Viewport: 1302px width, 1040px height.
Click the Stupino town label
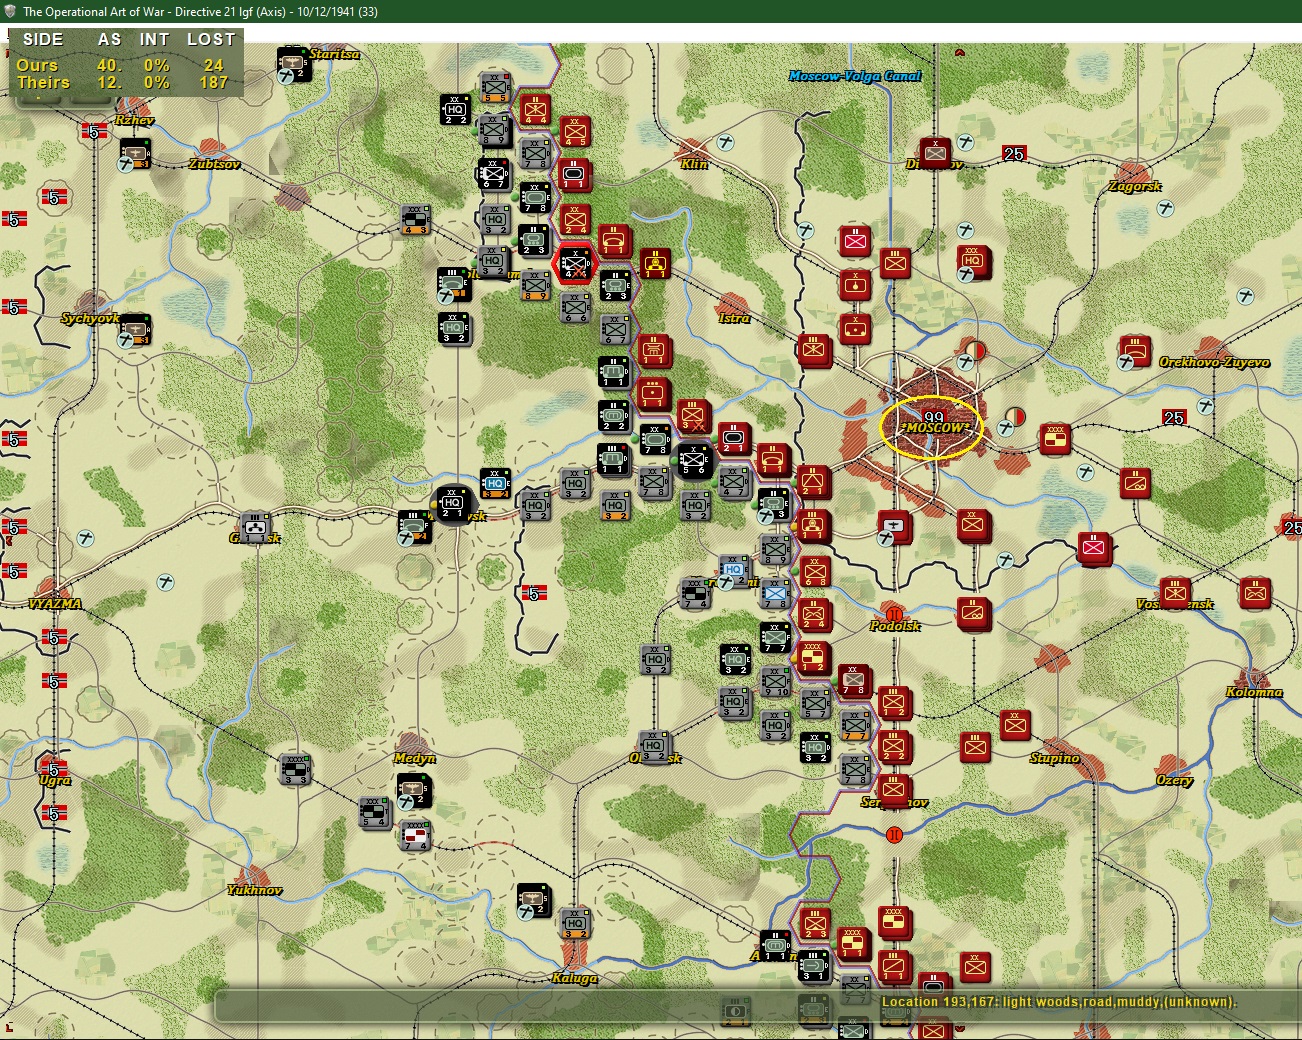[1055, 758]
